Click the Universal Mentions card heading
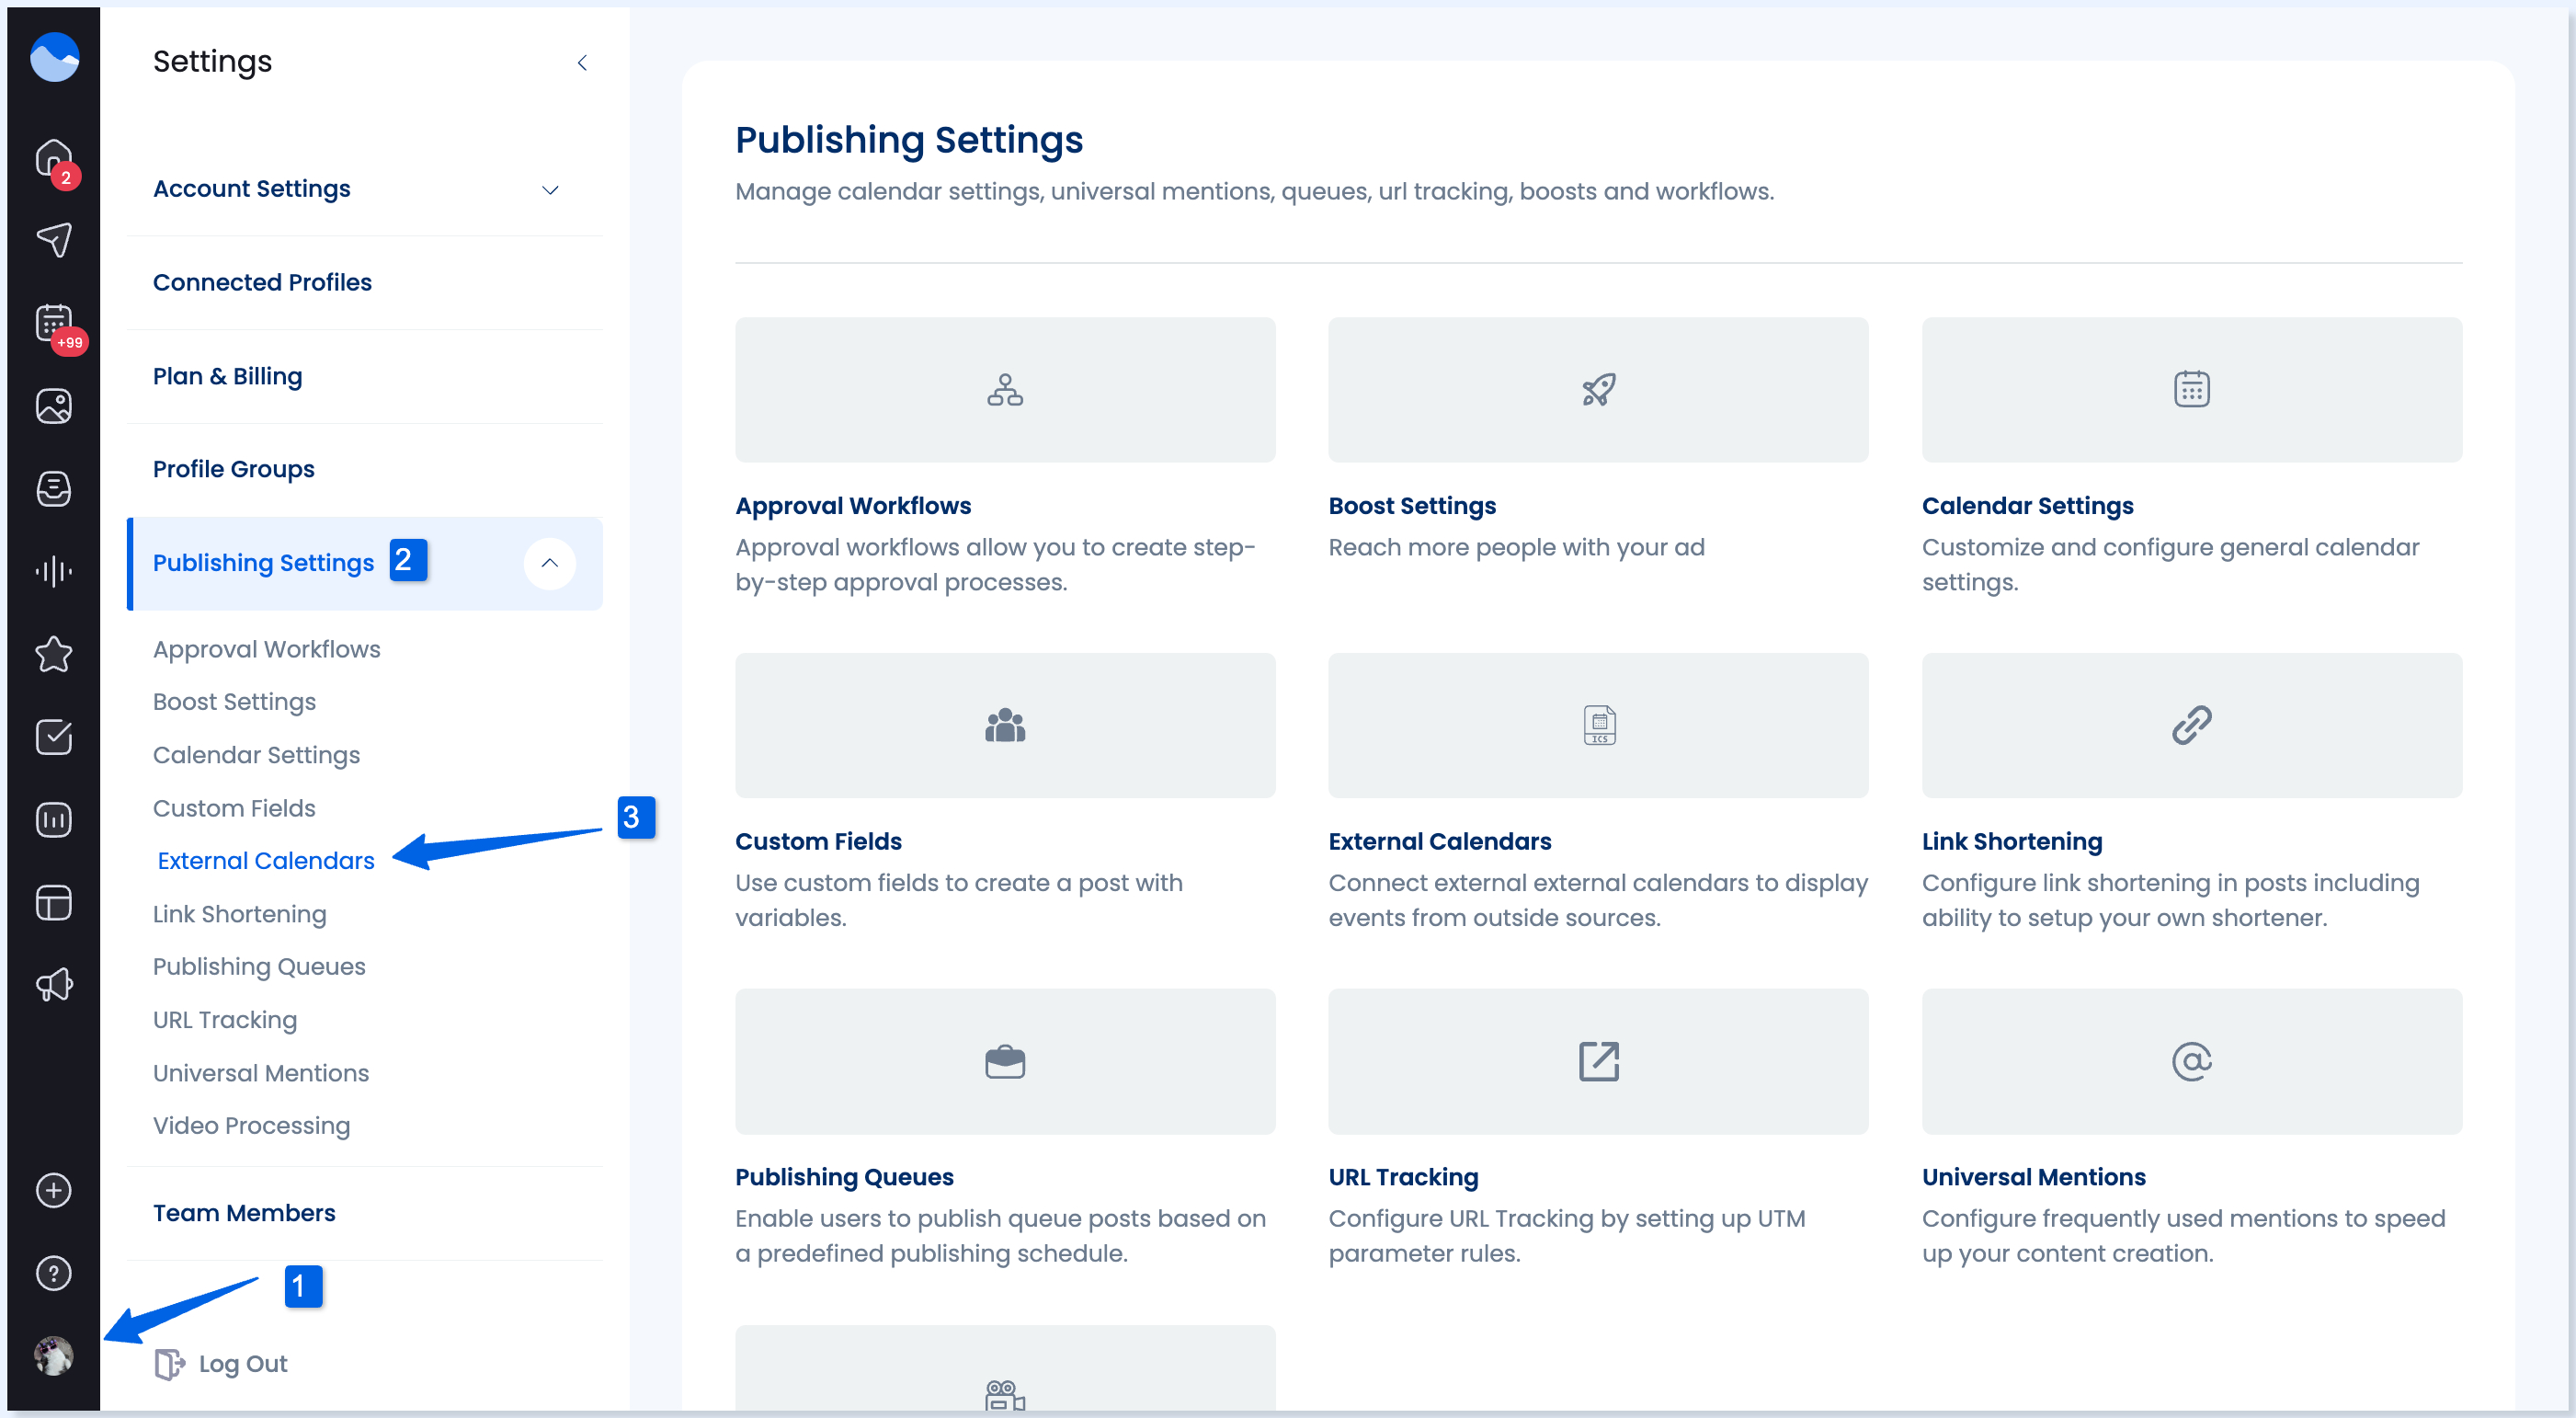Viewport: 2576px width, 1418px height. point(2033,1177)
